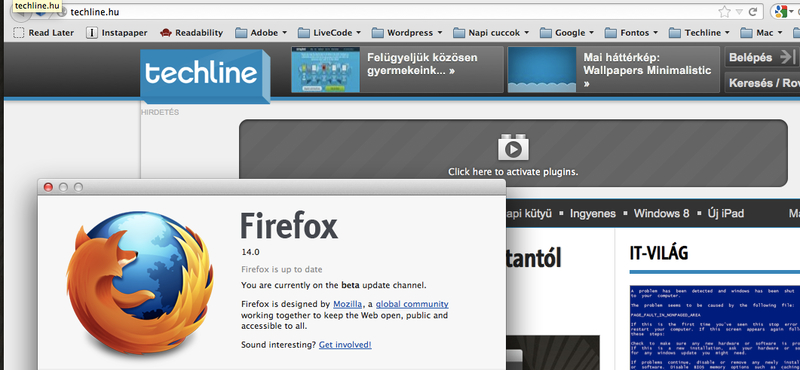Screen dimensions: 800x370
Task: Reload the page with the refresh icon
Action: pyautogui.click(x=753, y=12)
